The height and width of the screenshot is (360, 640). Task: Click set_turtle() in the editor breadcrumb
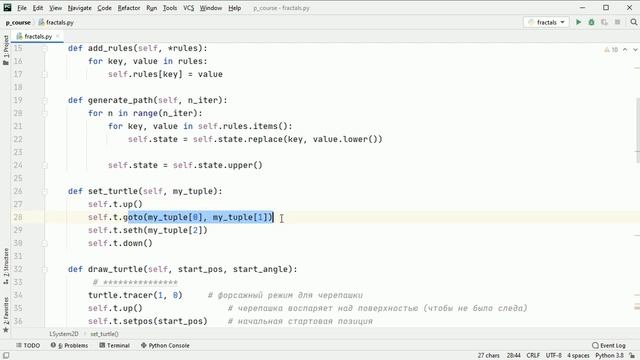[x=104, y=334]
